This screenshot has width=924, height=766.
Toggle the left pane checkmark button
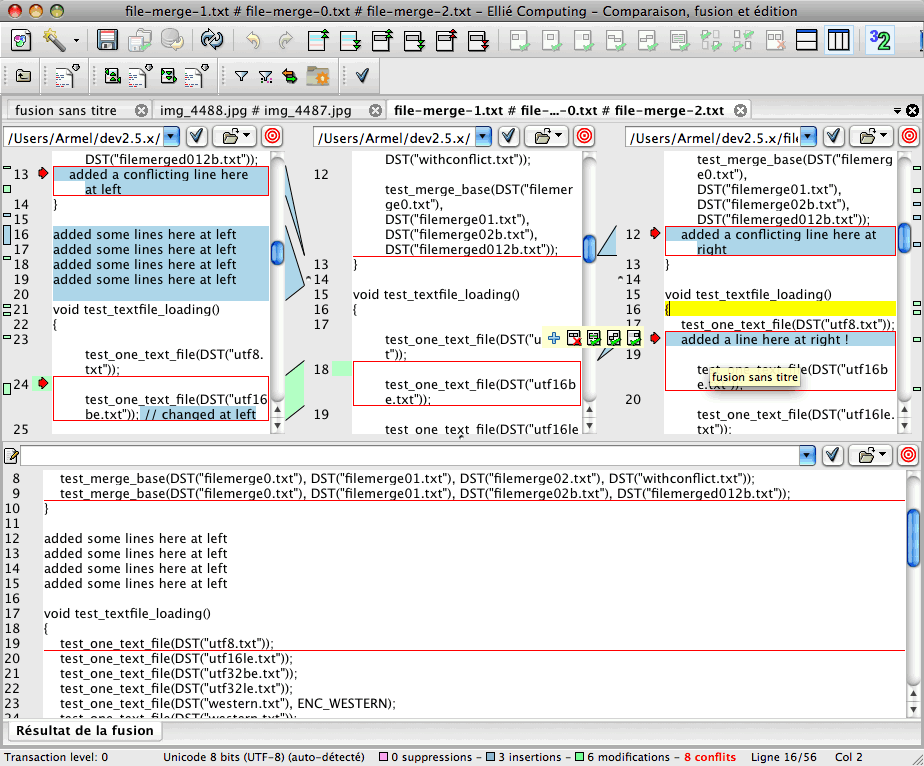tap(197, 137)
